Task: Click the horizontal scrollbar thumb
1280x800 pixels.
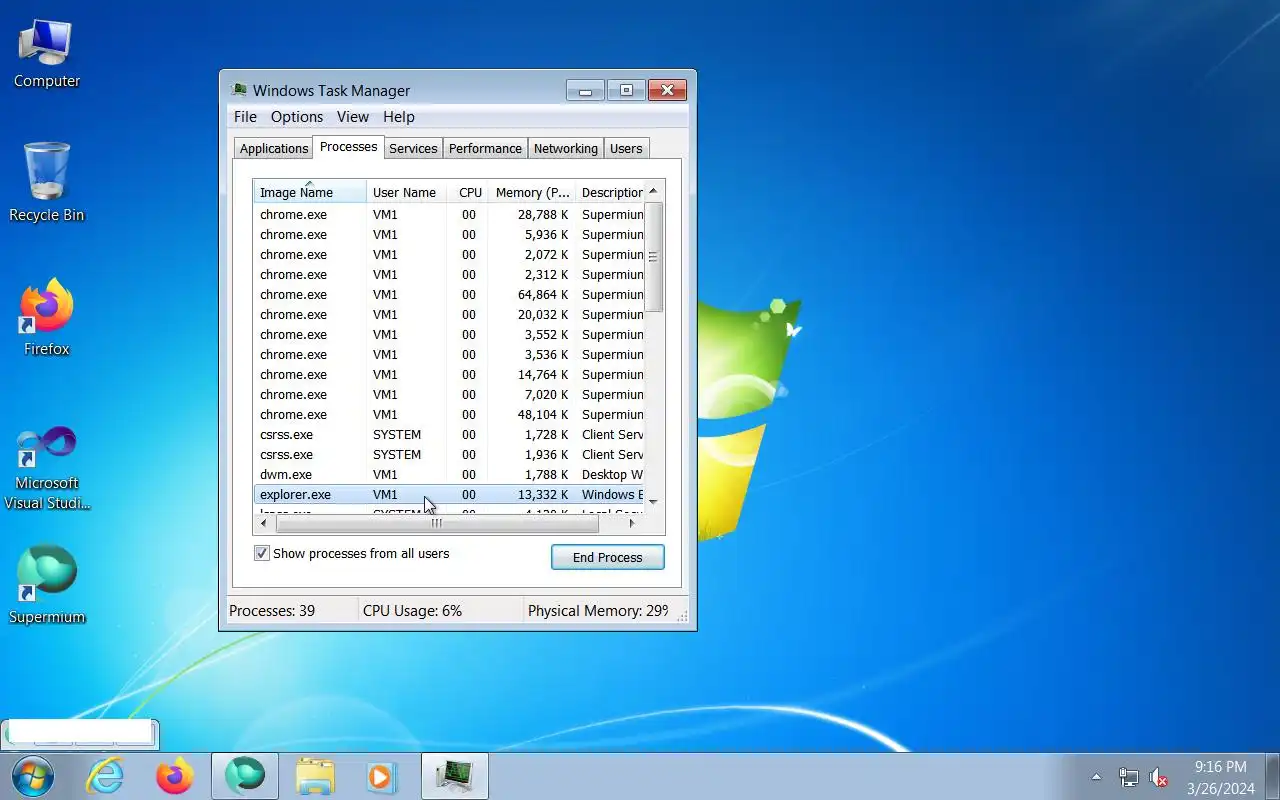Action: pyautogui.click(x=436, y=523)
